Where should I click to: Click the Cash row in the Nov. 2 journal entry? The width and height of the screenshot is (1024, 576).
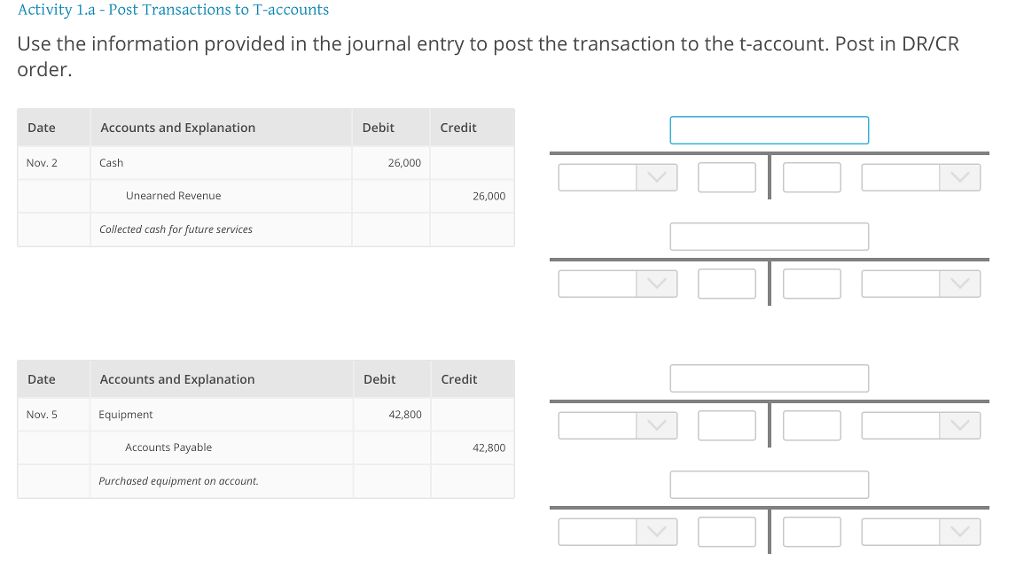coord(110,162)
